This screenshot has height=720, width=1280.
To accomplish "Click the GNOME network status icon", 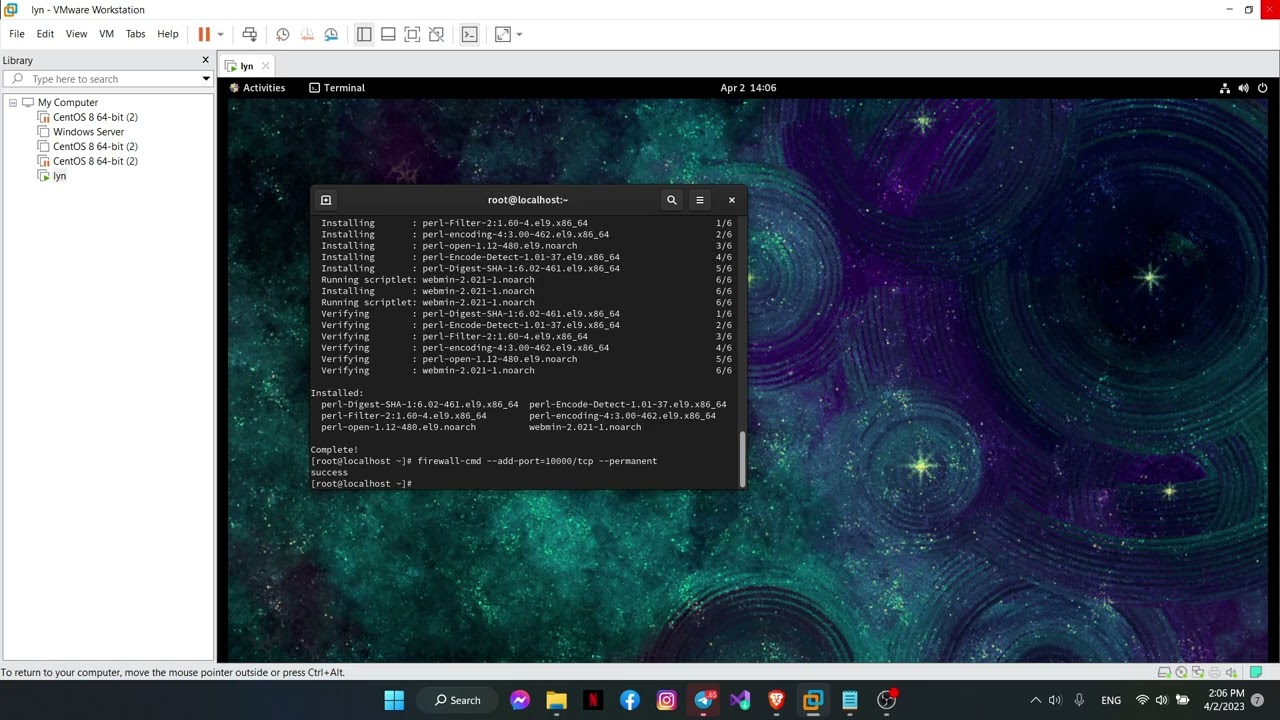I will (x=1225, y=88).
